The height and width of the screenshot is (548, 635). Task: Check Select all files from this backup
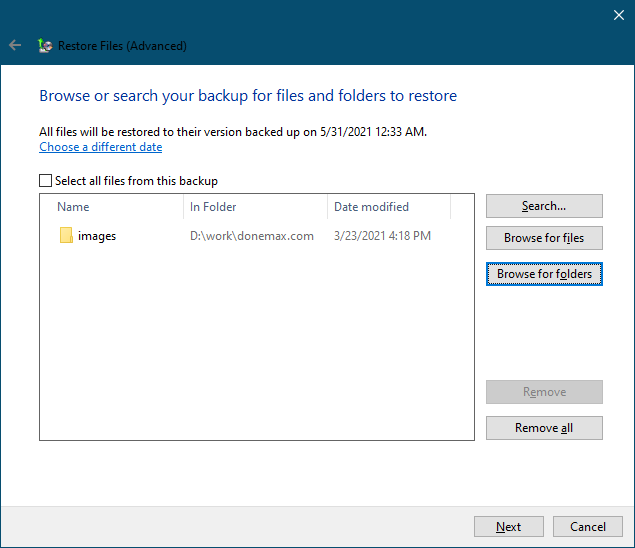pos(45,181)
